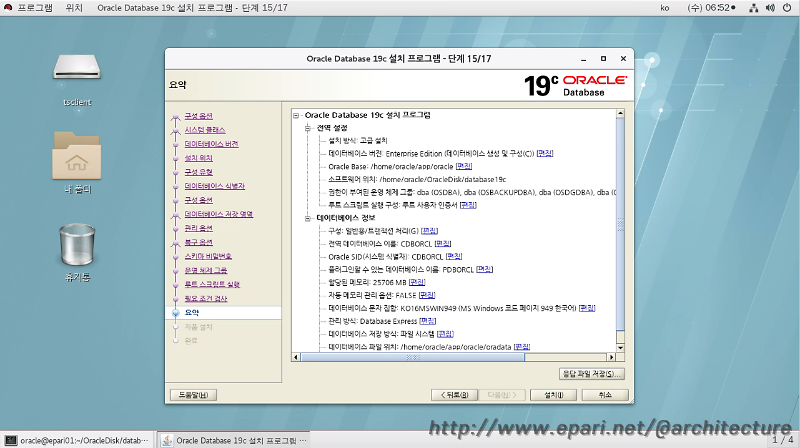Click the horizontal scrollbar right arrow
Viewport: 800px width, 448px height.
point(611,357)
